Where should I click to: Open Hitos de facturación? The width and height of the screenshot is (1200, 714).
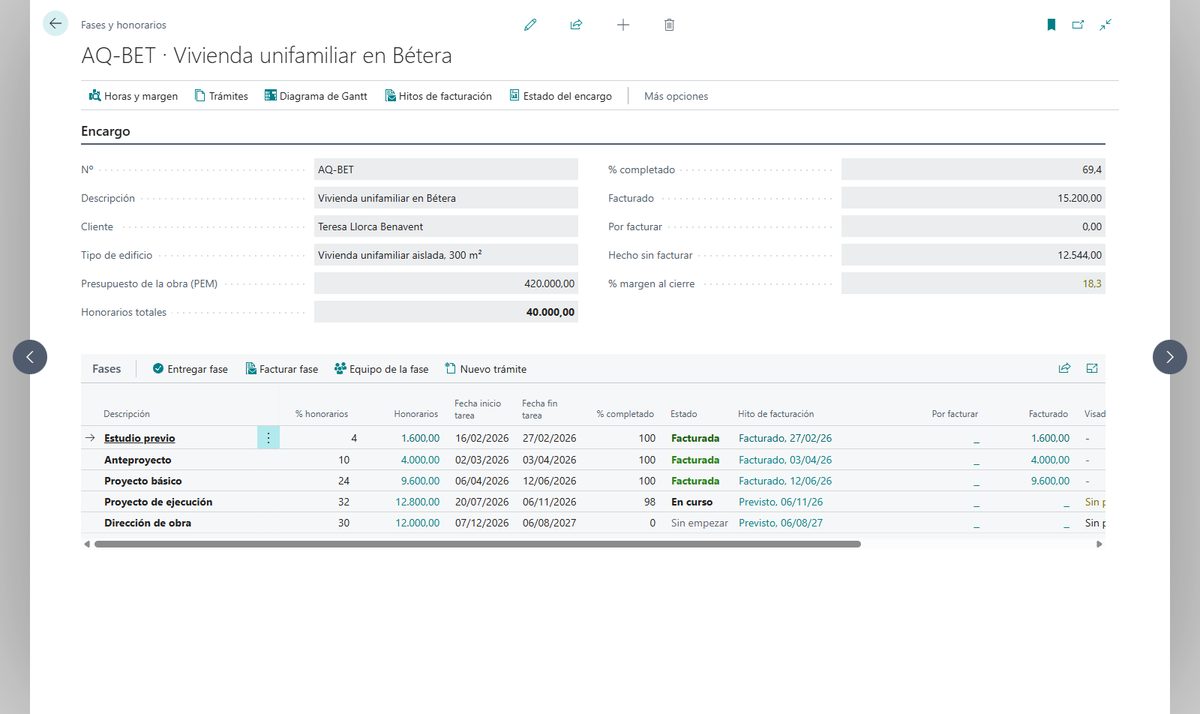tap(438, 96)
